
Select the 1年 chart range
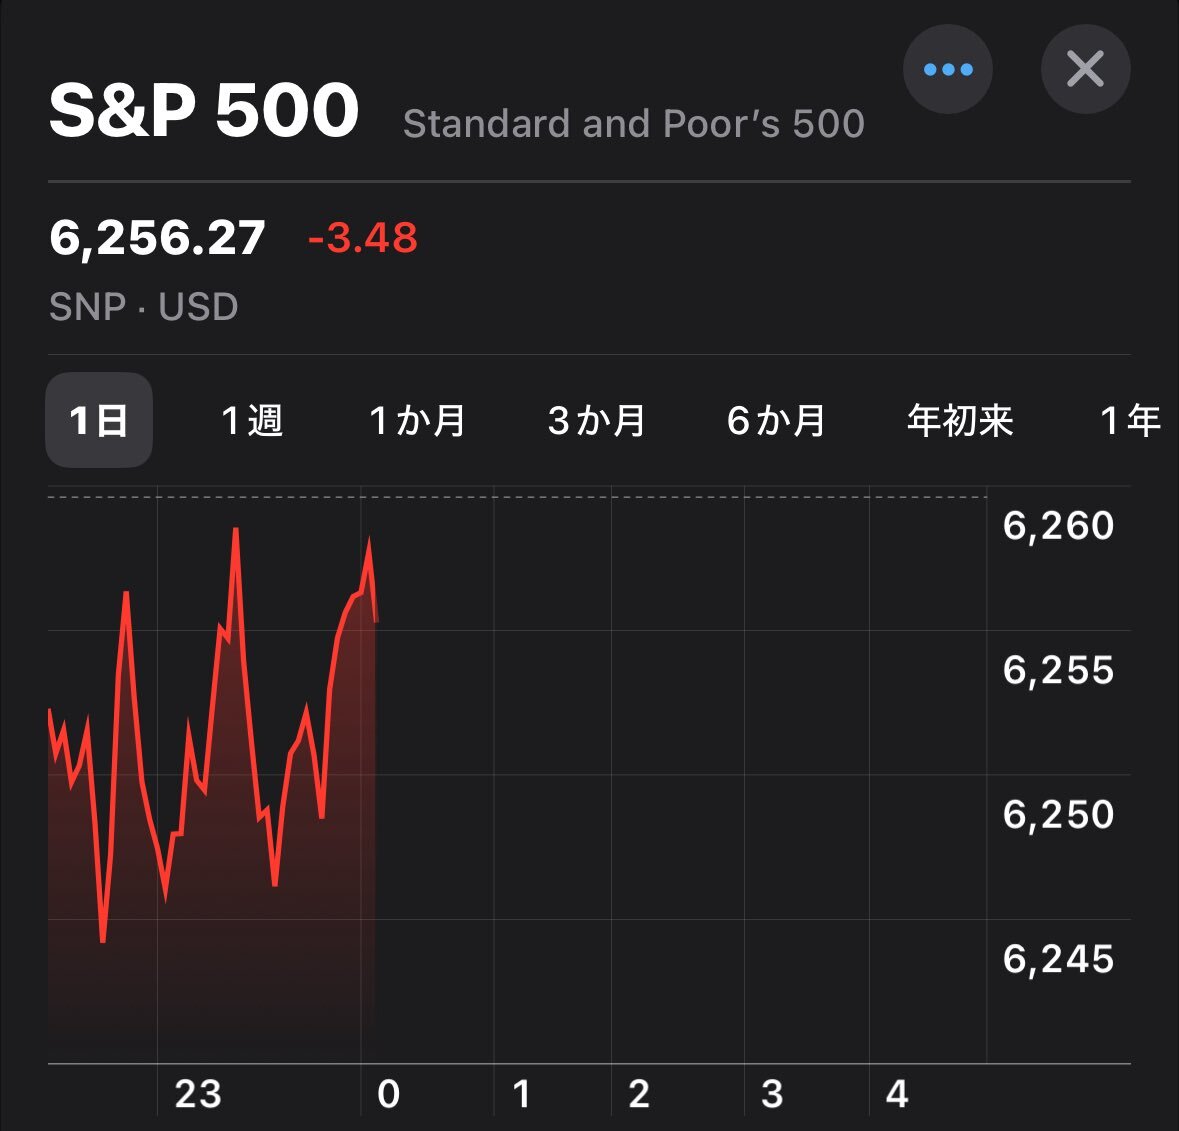tap(1131, 420)
